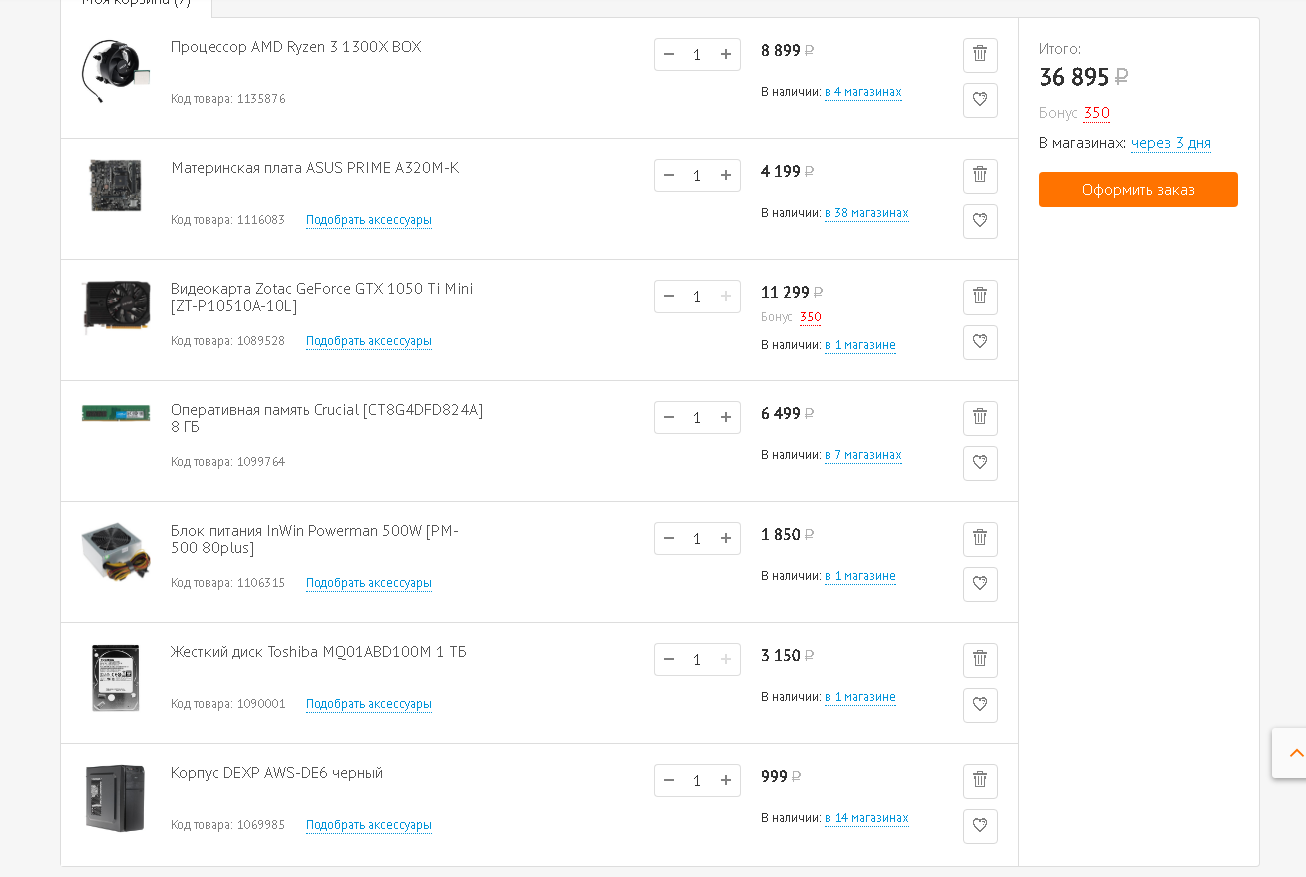Screen dimensions: 1306x877
Task: Pick accessories for Toshiba hard drive
Action: pyautogui.click(x=369, y=704)
